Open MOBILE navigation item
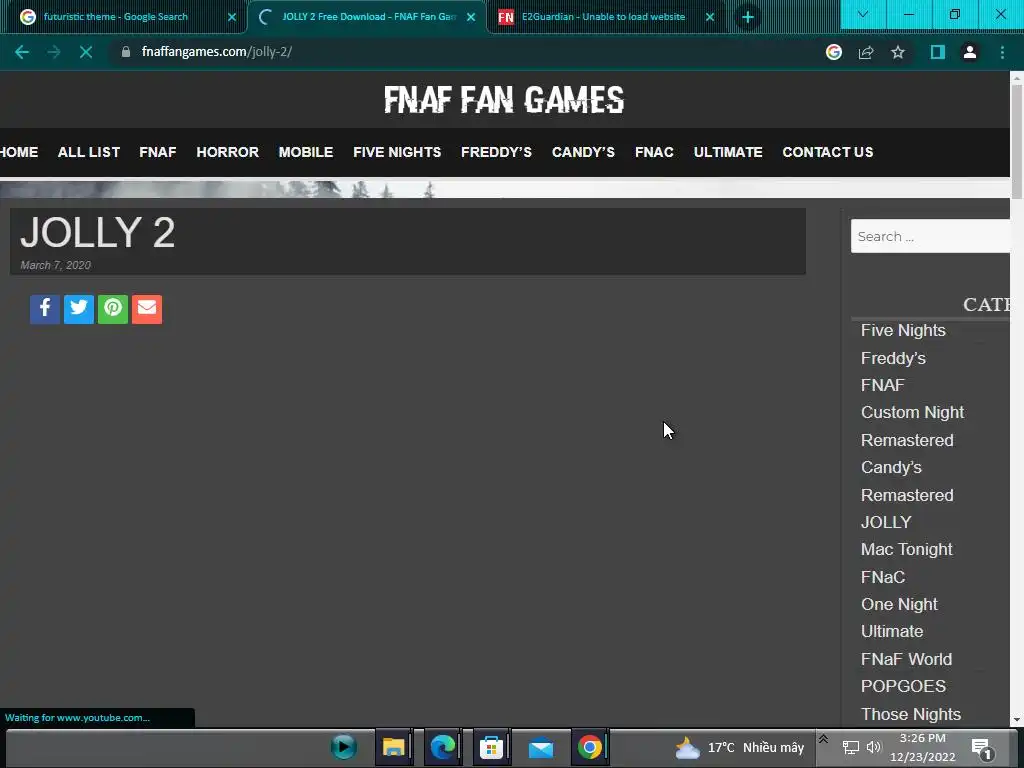 point(306,152)
